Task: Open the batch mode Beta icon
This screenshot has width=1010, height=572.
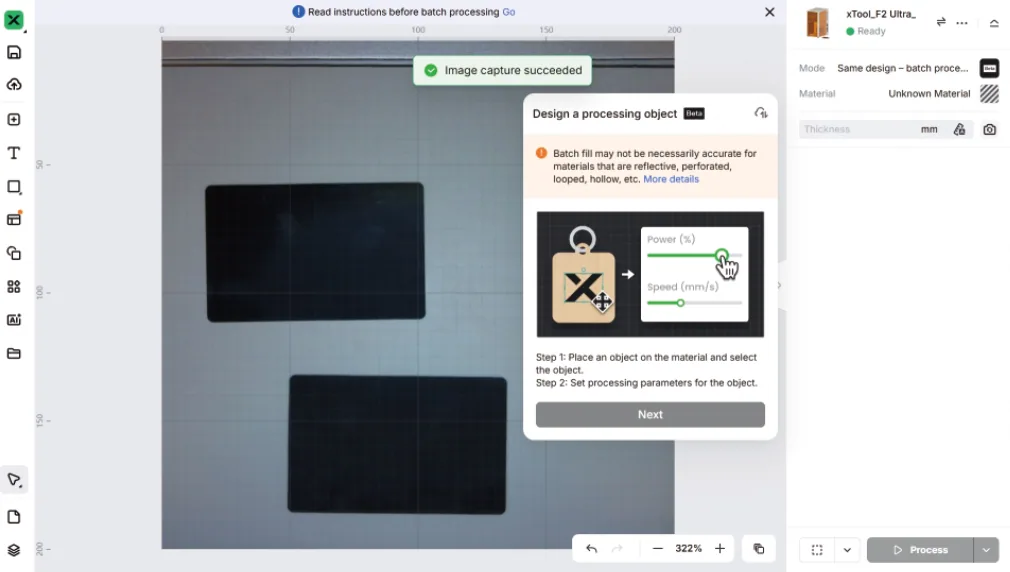Action: [x=989, y=68]
